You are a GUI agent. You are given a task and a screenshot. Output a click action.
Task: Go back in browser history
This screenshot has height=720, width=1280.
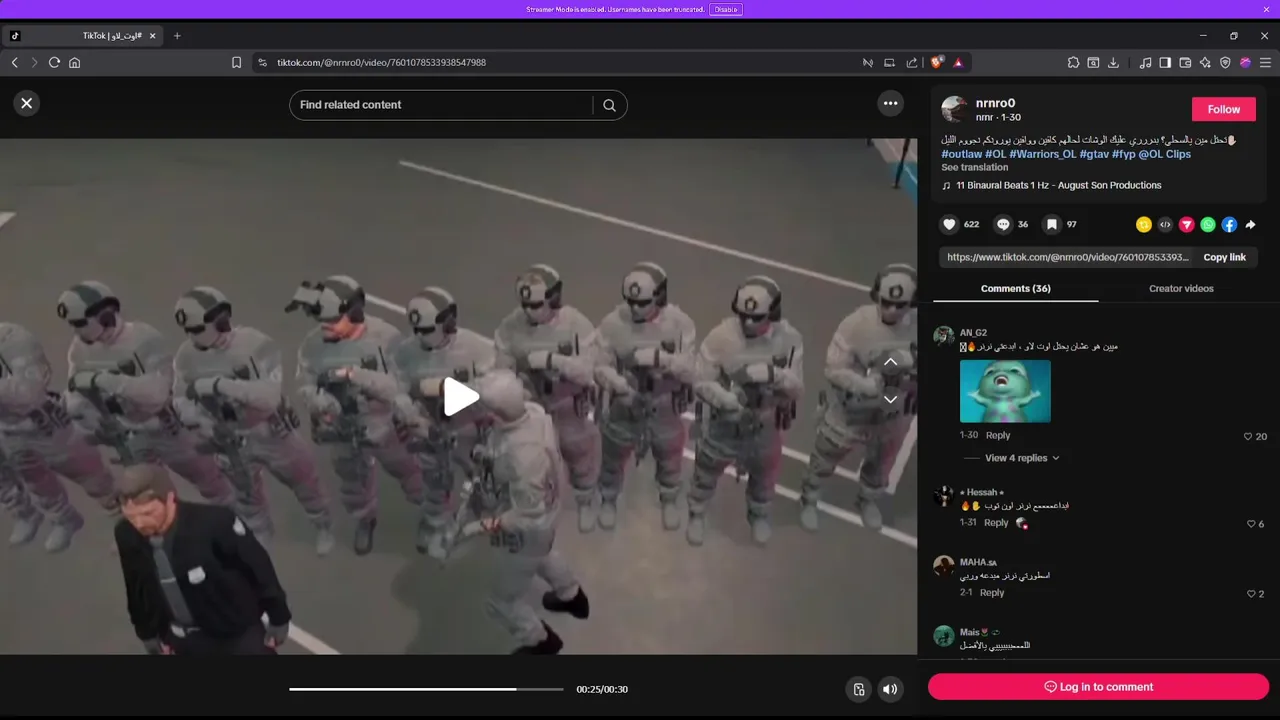[x=14, y=62]
